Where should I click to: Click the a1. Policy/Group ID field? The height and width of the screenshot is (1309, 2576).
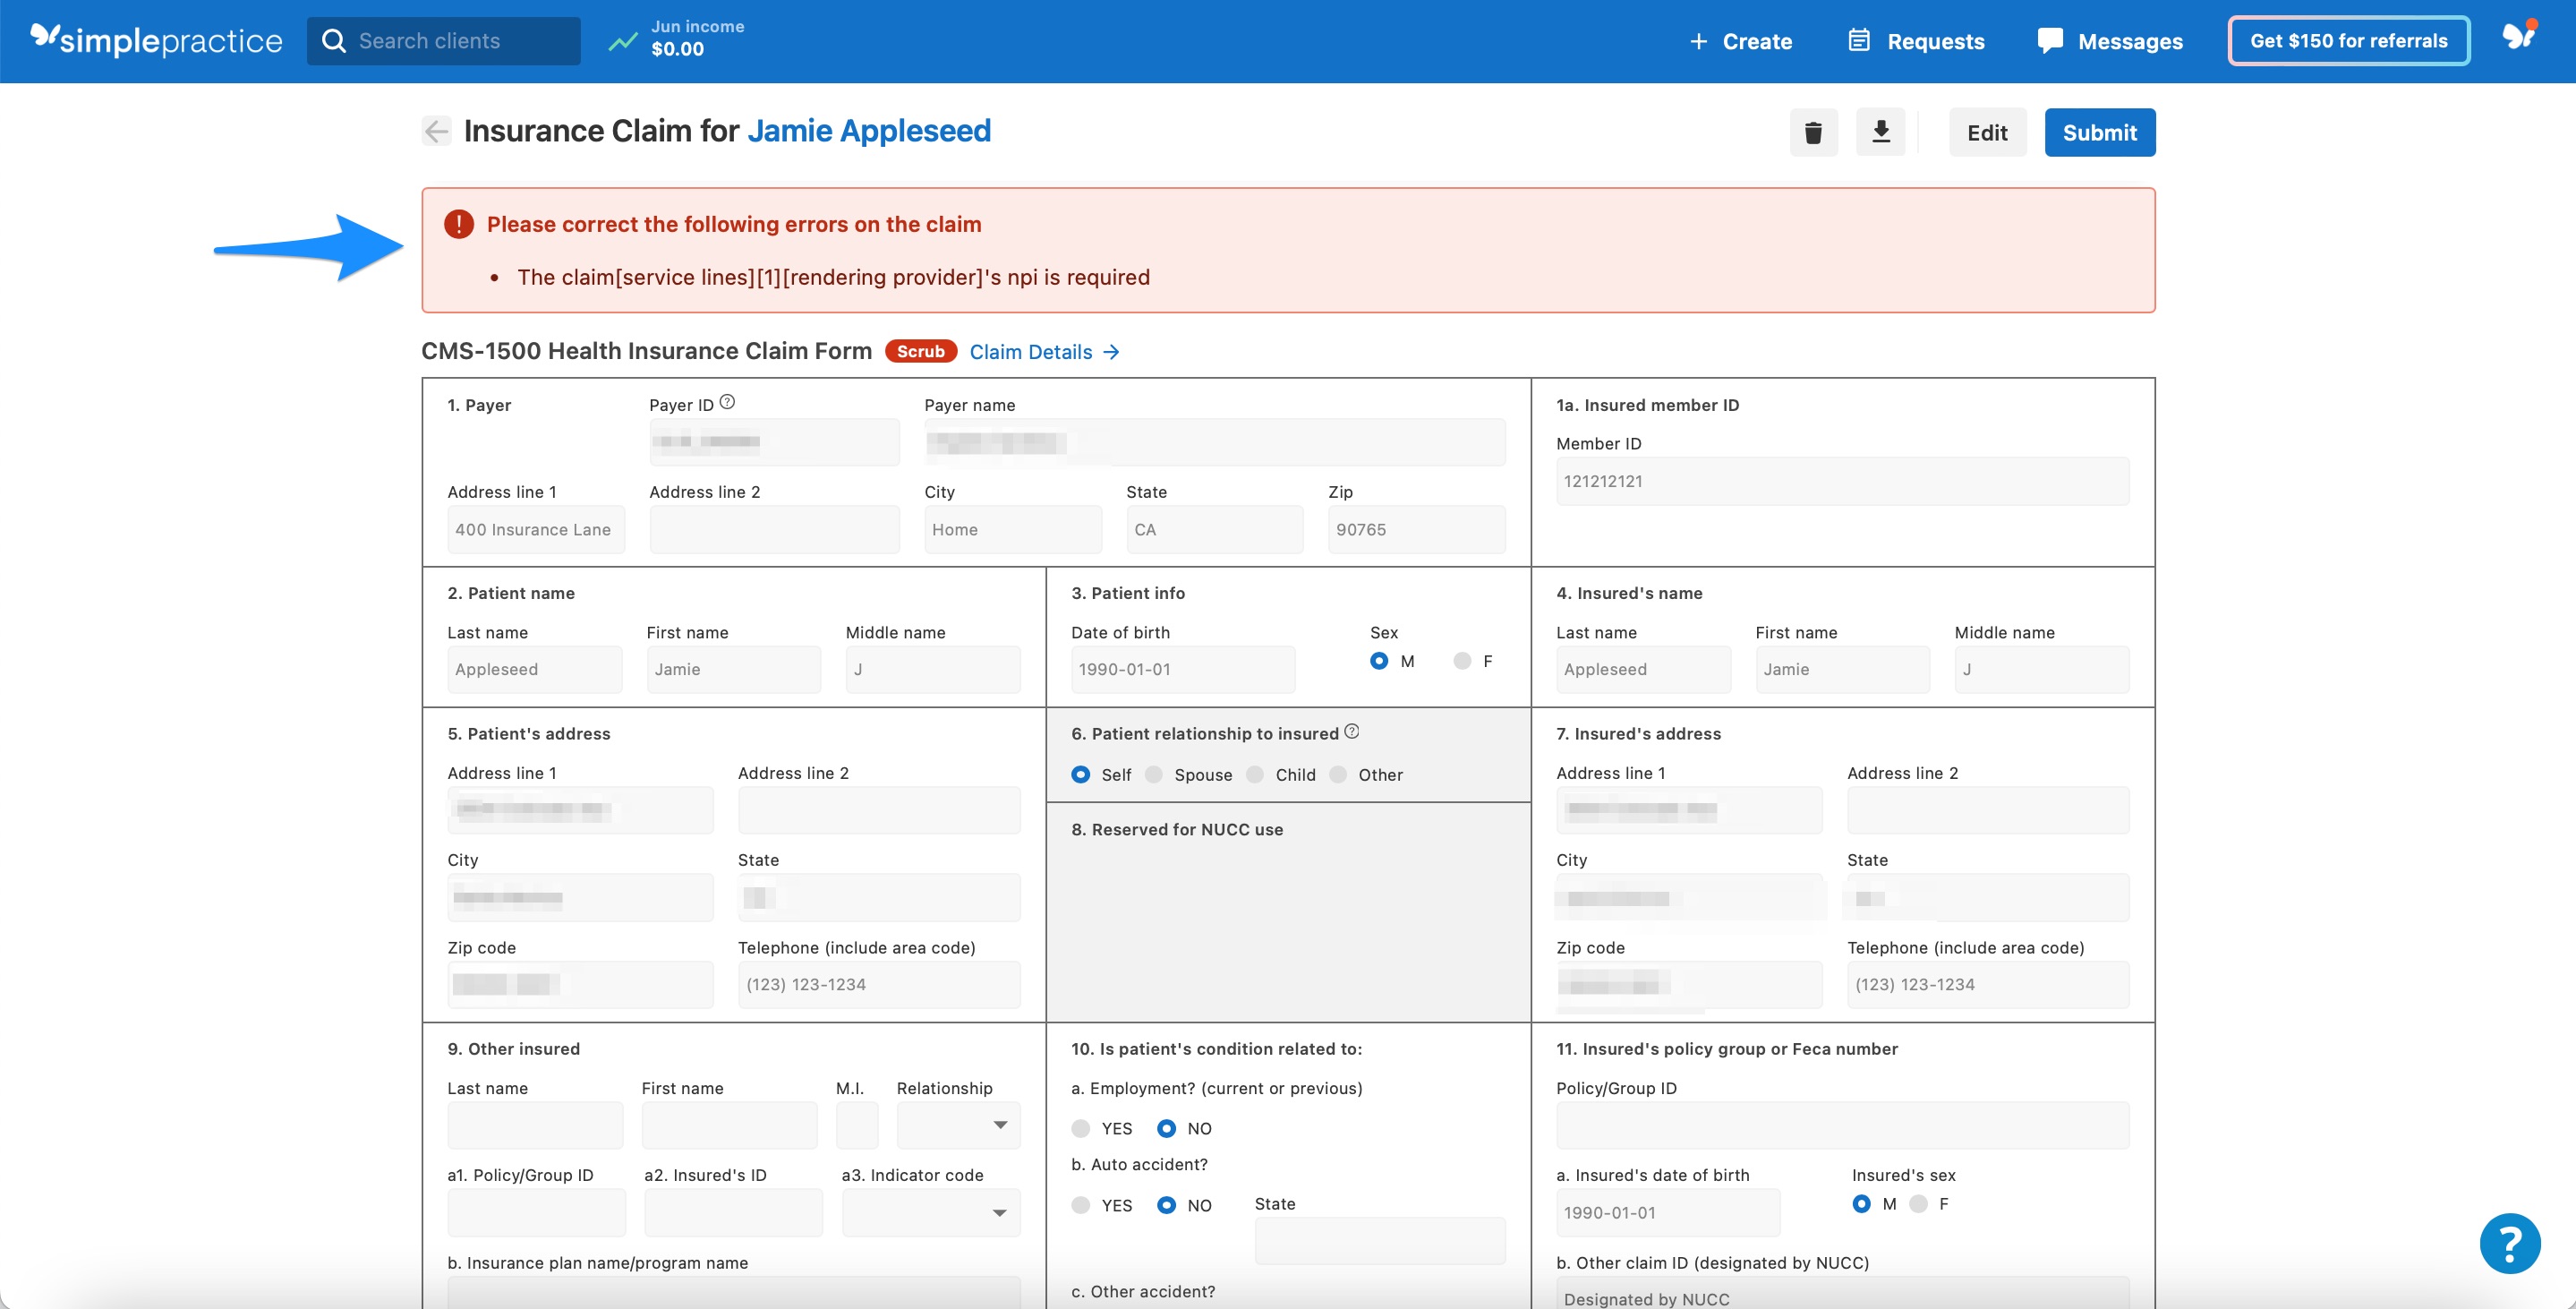pos(536,1212)
